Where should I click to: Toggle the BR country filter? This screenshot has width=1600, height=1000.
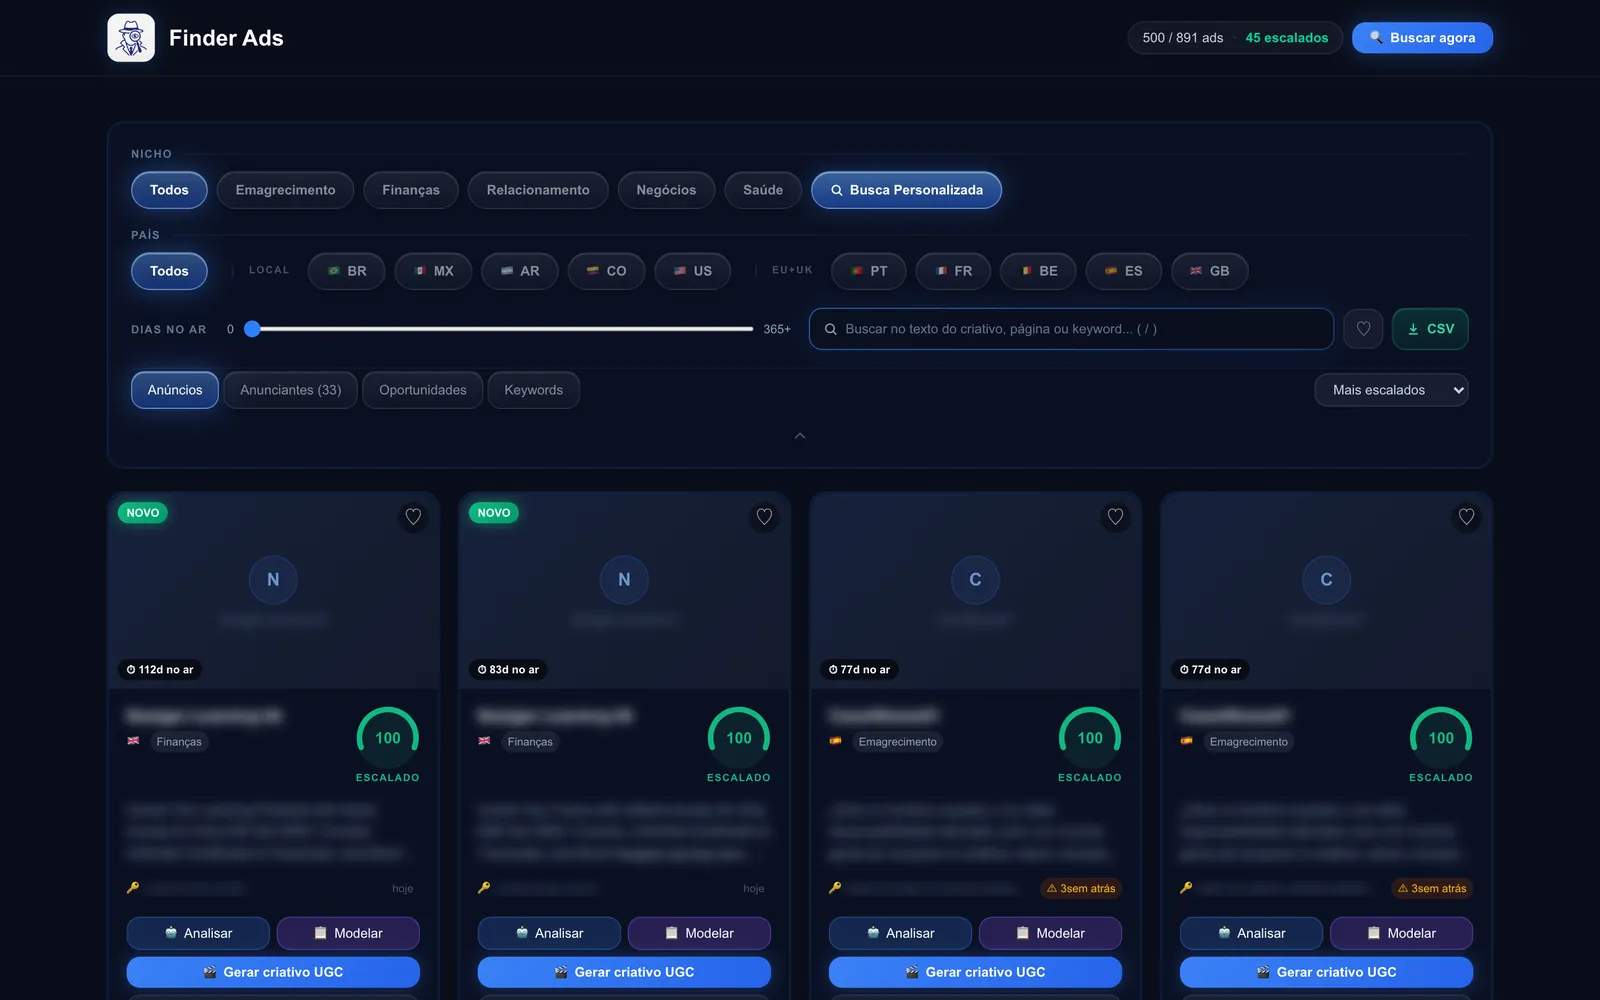tap(347, 271)
